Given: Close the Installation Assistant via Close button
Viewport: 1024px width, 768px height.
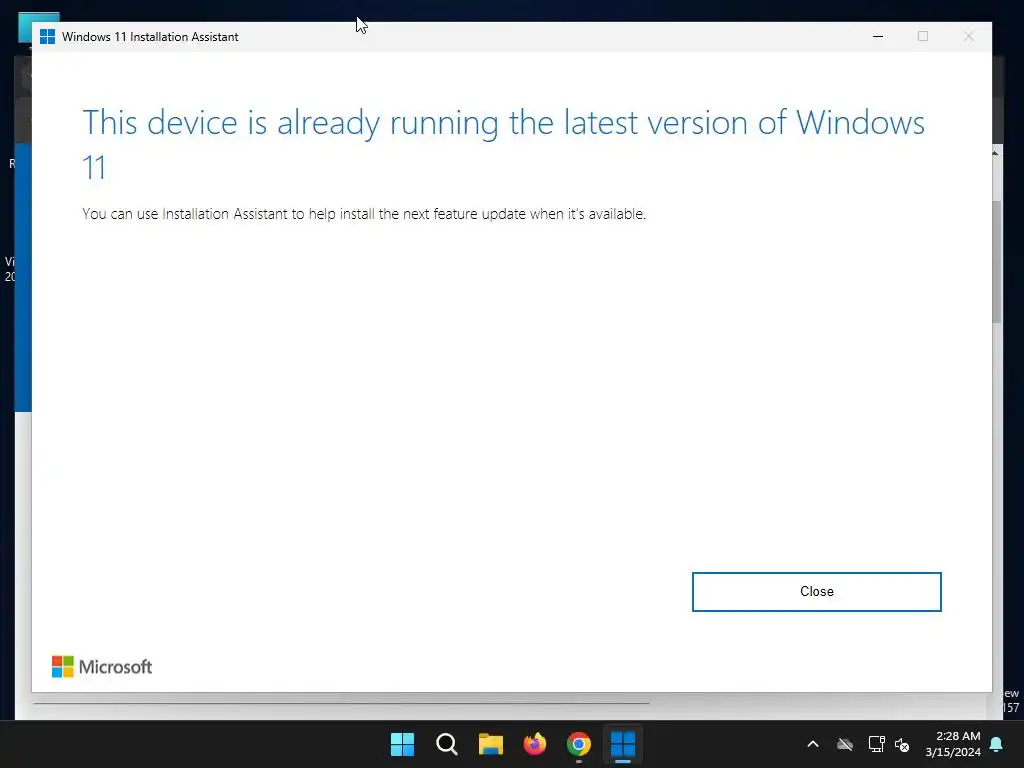Looking at the screenshot, I should 816,592.
